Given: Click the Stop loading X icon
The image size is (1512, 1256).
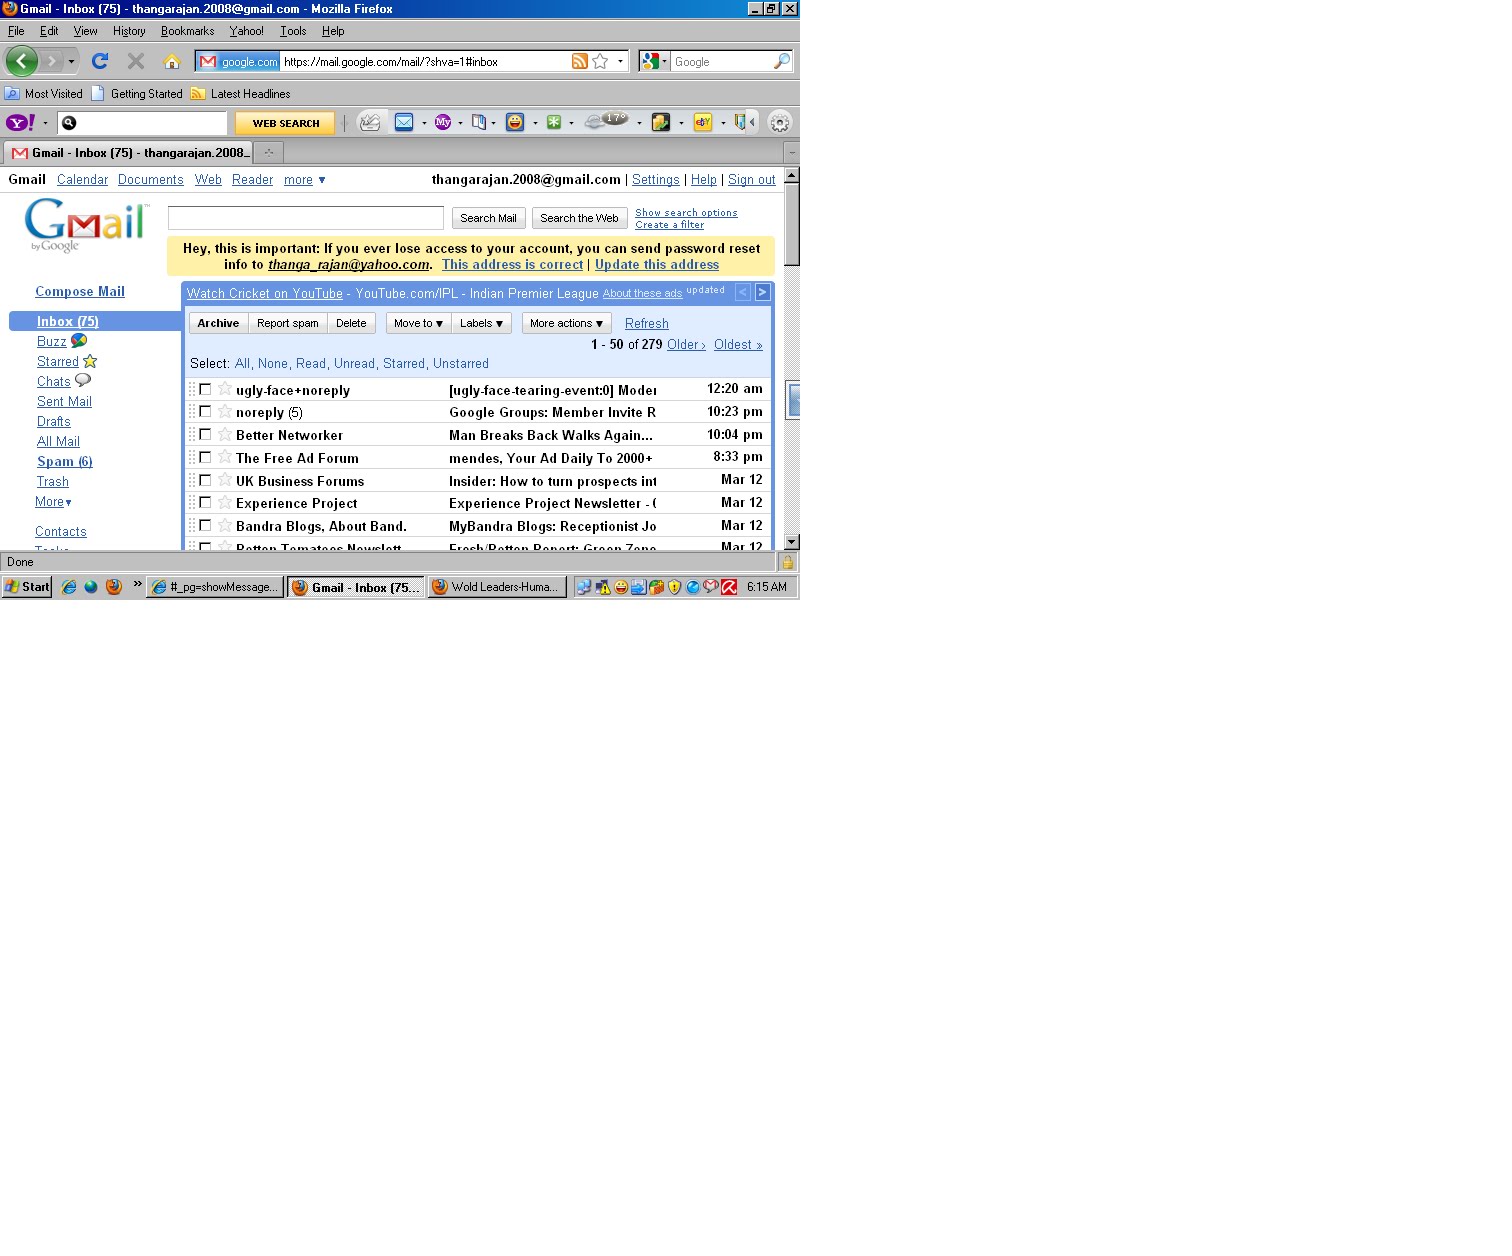Looking at the screenshot, I should point(136,61).
